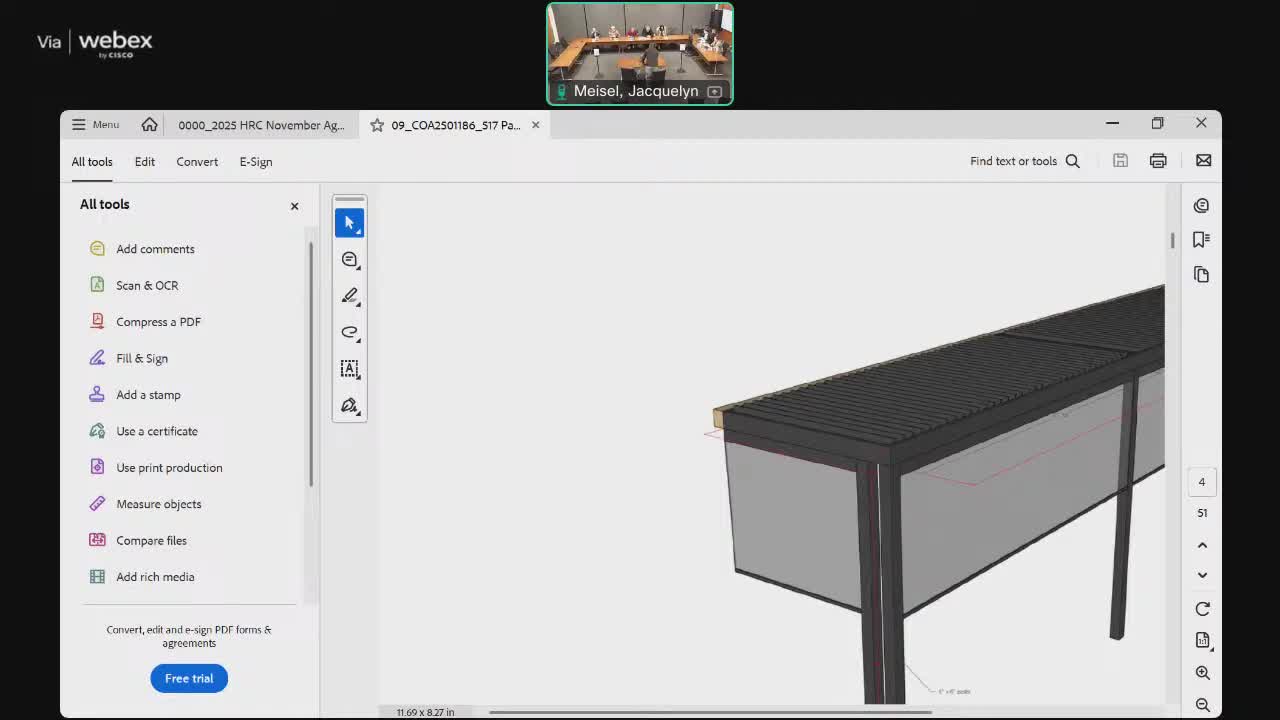Click the search magnifier icon
Screen dimensions: 1280x720
pyautogui.click(x=1073, y=161)
